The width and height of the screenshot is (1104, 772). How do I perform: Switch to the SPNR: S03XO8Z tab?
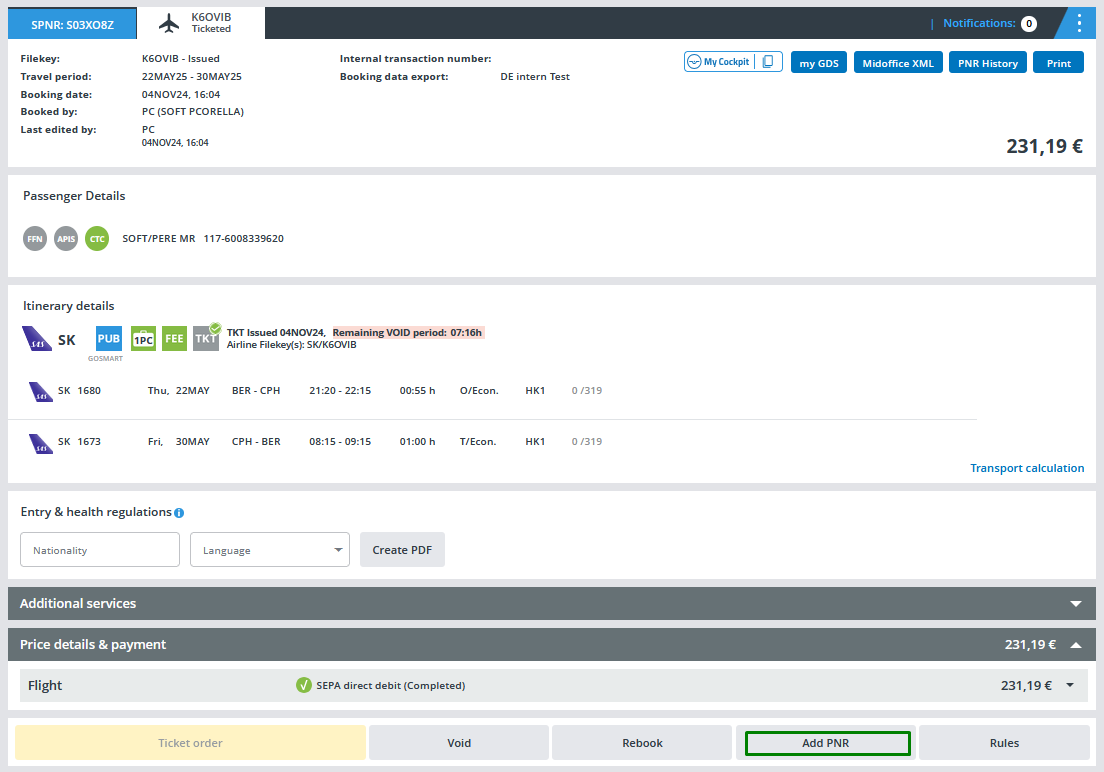[72, 23]
